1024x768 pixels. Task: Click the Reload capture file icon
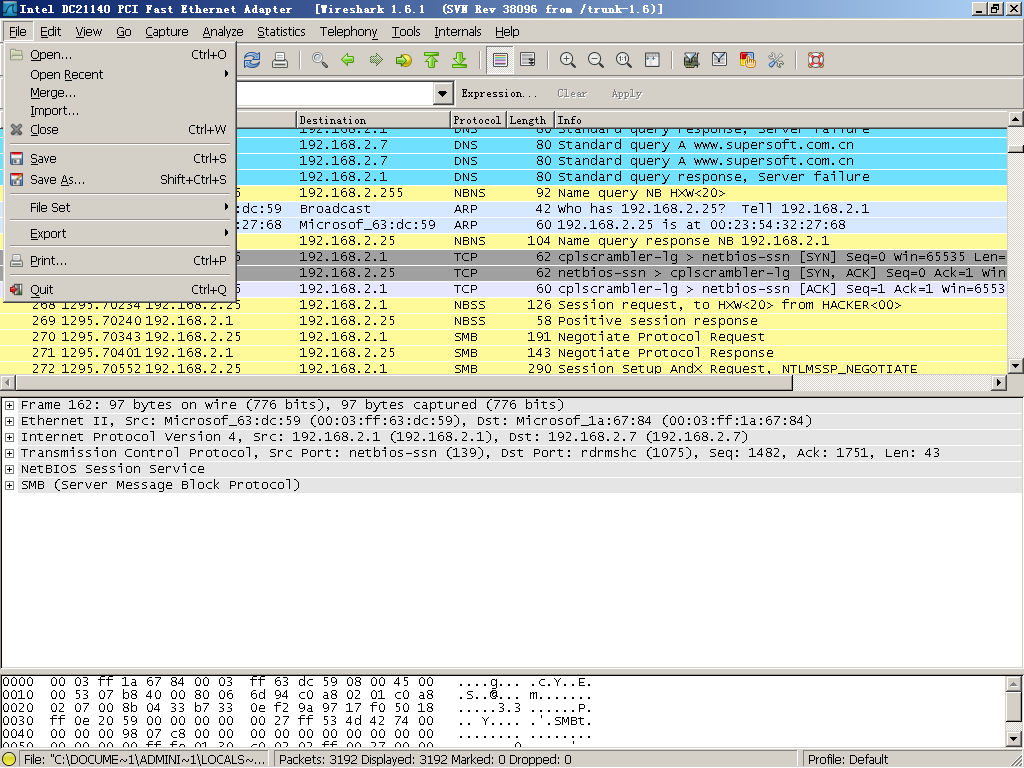pyautogui.click(x=251, y=60)
